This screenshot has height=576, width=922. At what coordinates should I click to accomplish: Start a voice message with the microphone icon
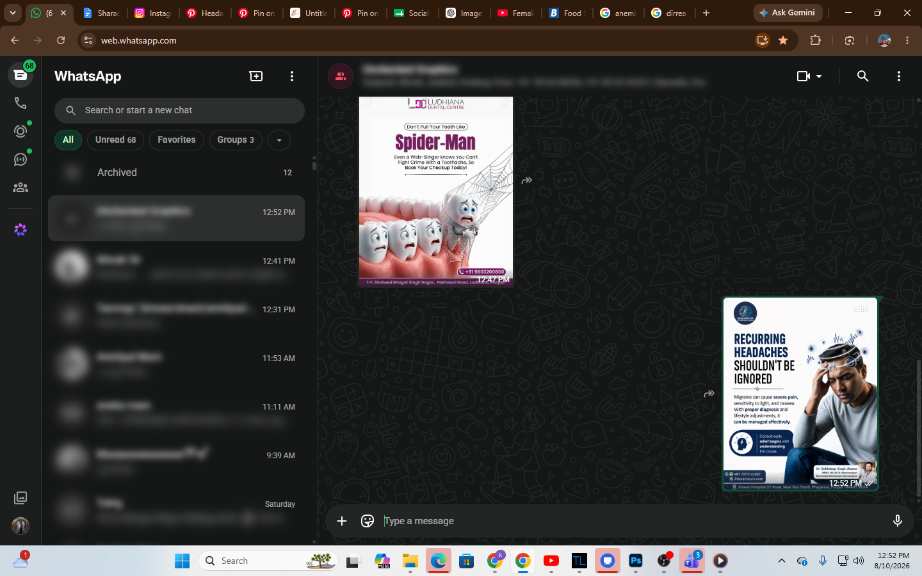click(x=897, y=521)
